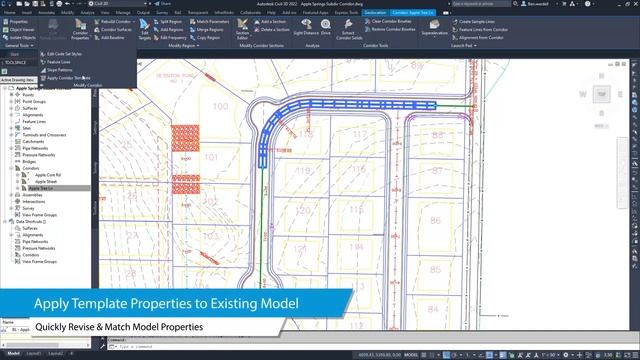Image resolution: width=640 pixels, height=360 pixels.
Task: Click the Copy Region tool
Action: pyautogui.click(x=205, y=38)
